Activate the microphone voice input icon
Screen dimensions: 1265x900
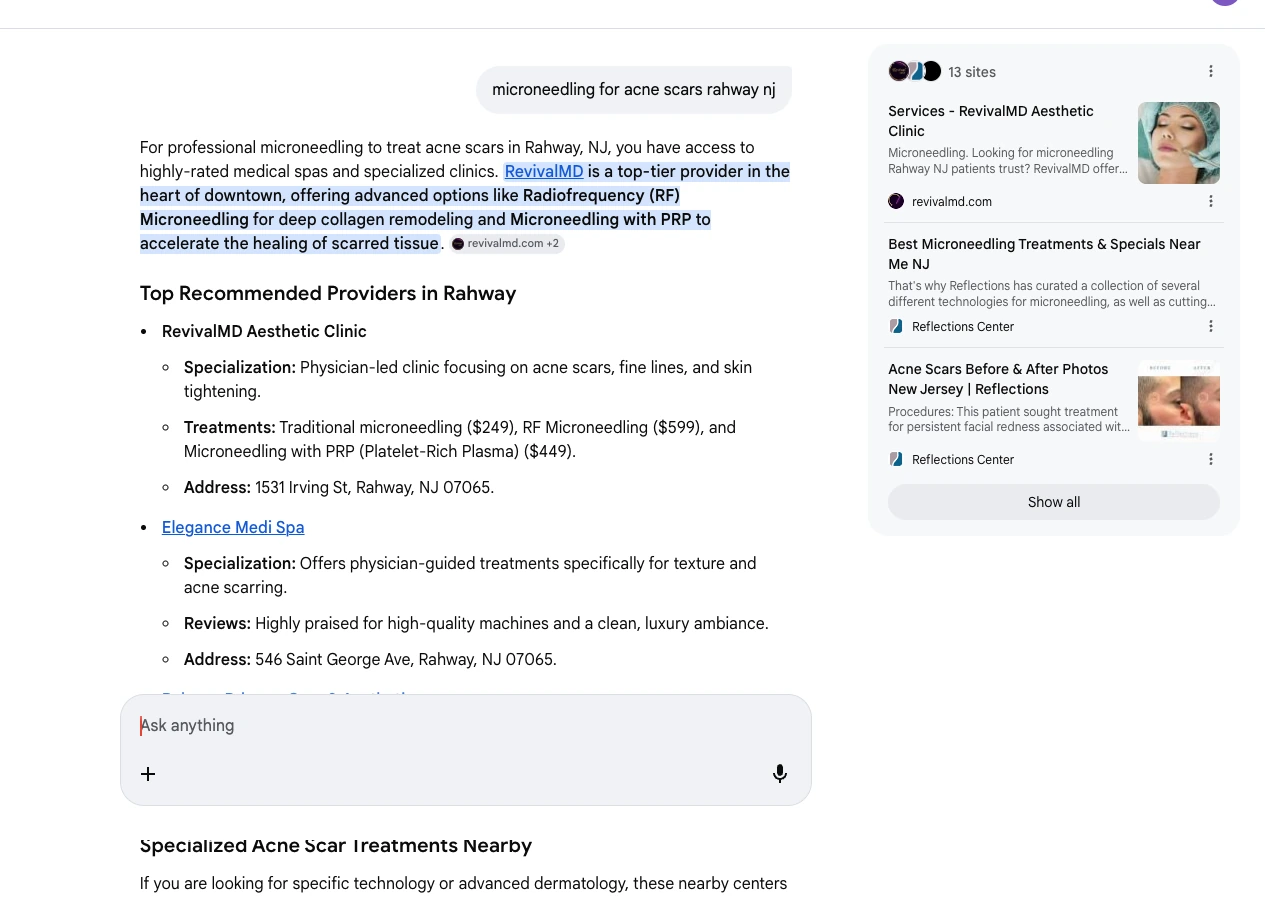pyautogui.click(x=780, y=774)
